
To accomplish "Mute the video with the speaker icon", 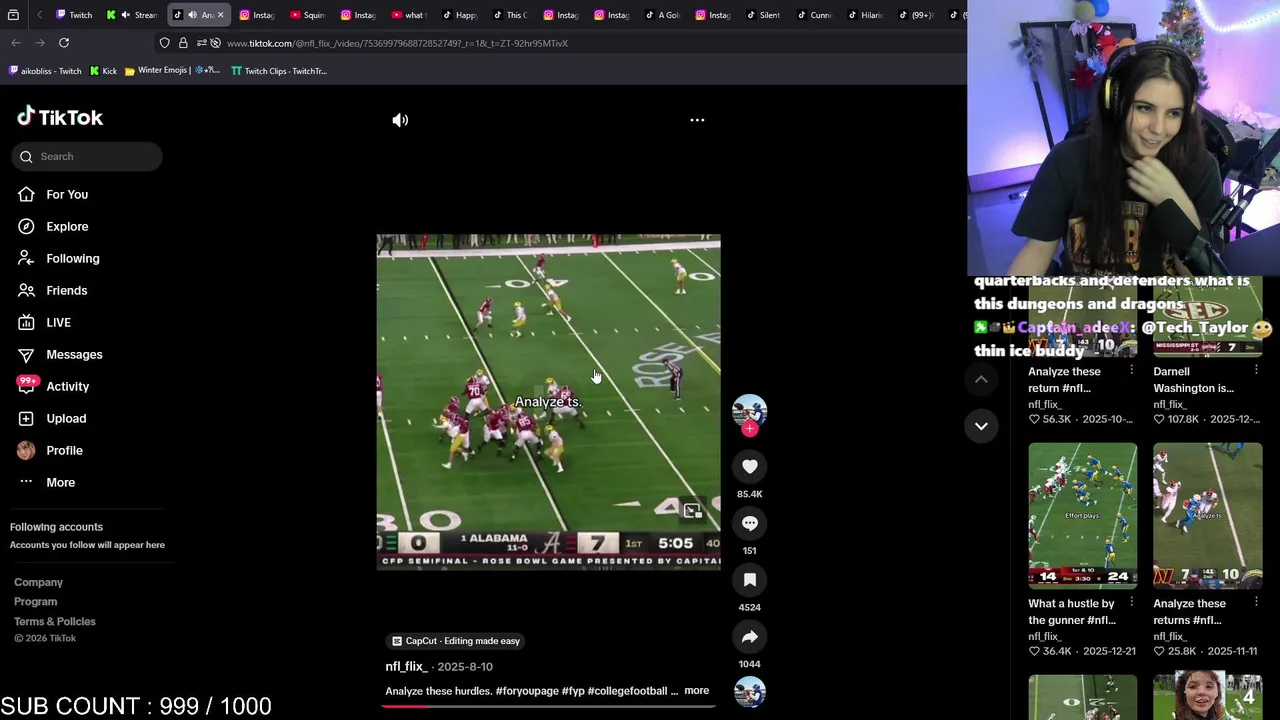I will (400, 120).
